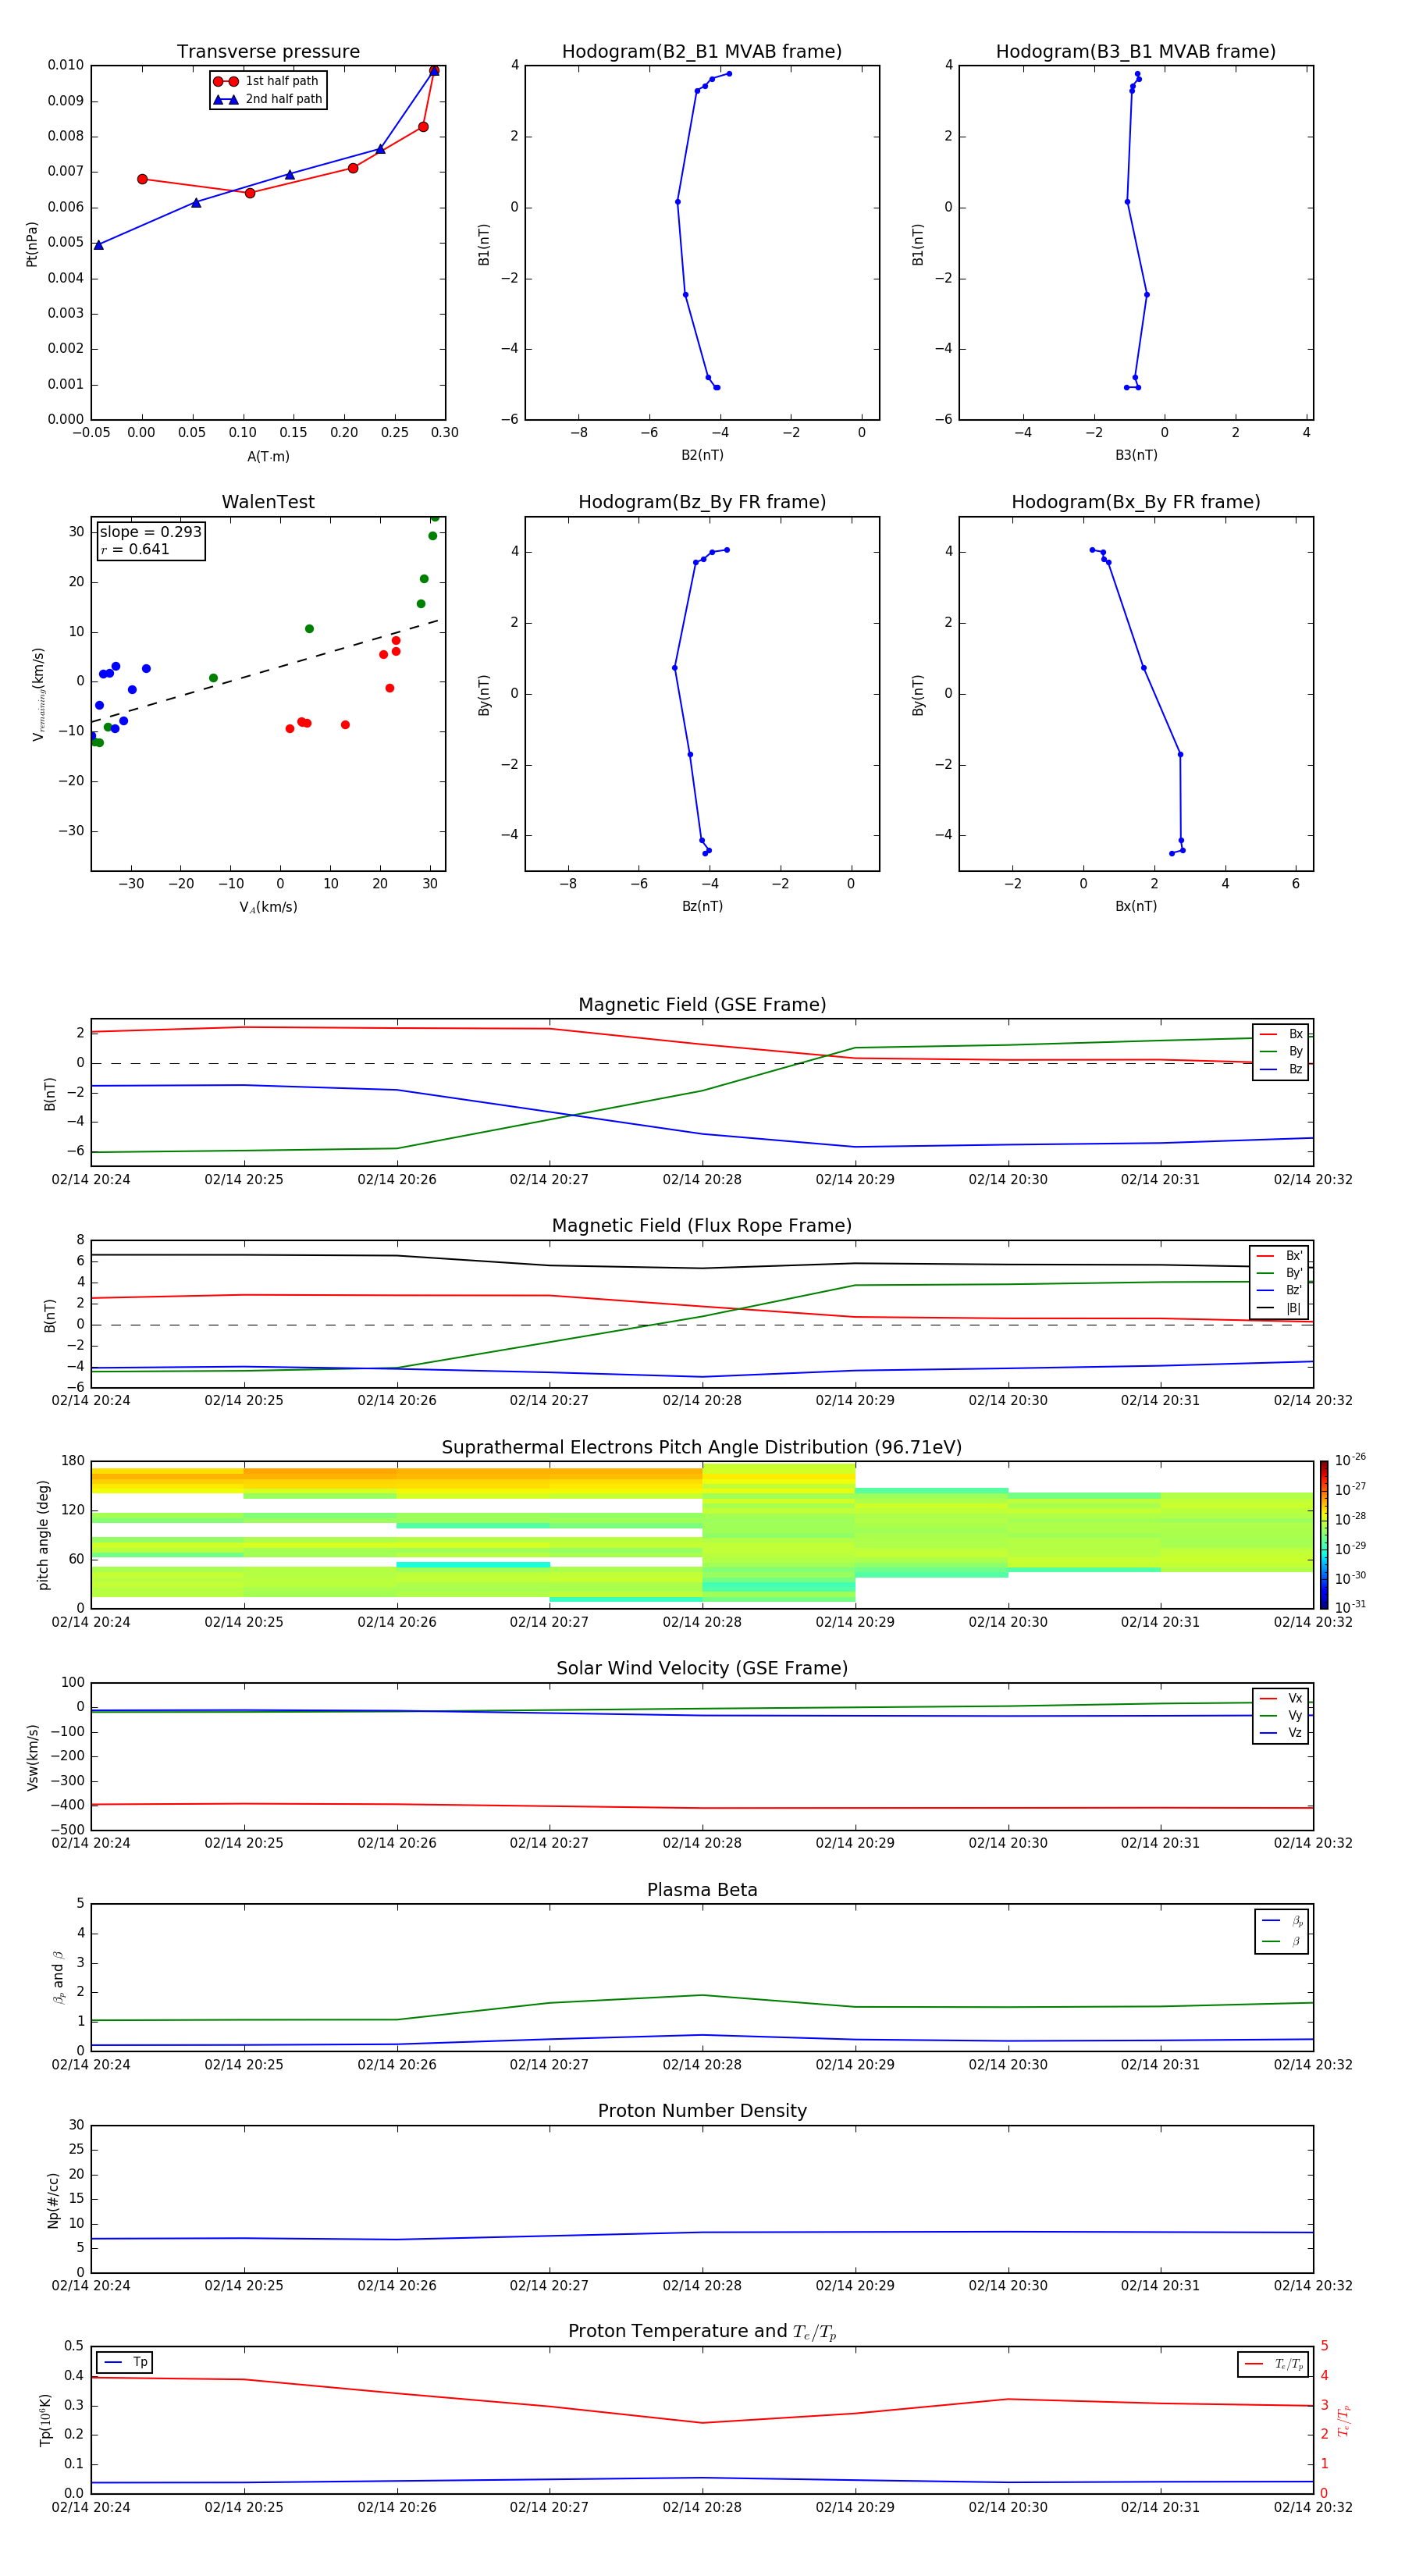Viewport: 1405px width, 2576px height.
Task: Click the Te/Tp legend entry
Action: click(1273, 2364)
